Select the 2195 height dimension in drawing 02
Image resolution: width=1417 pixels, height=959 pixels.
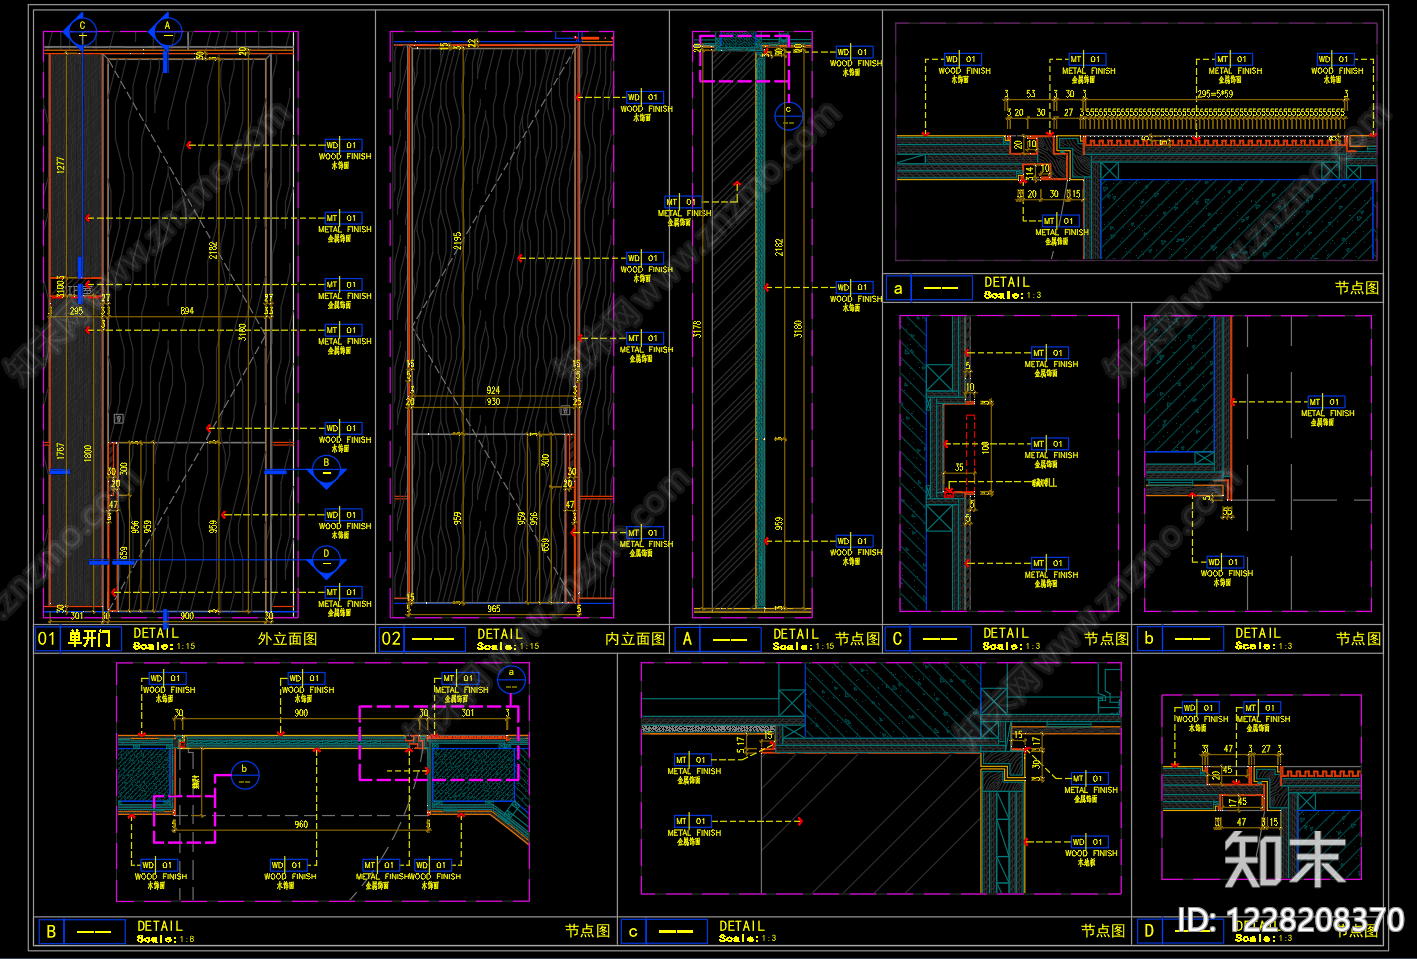(458, 242)
